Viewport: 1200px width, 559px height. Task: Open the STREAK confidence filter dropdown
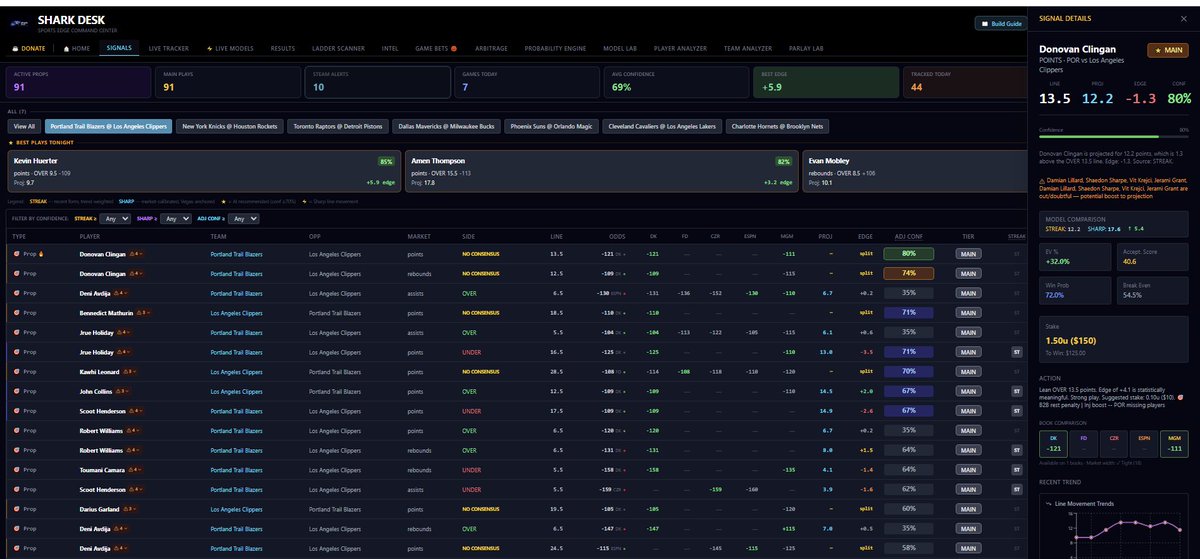pos(116,218)
